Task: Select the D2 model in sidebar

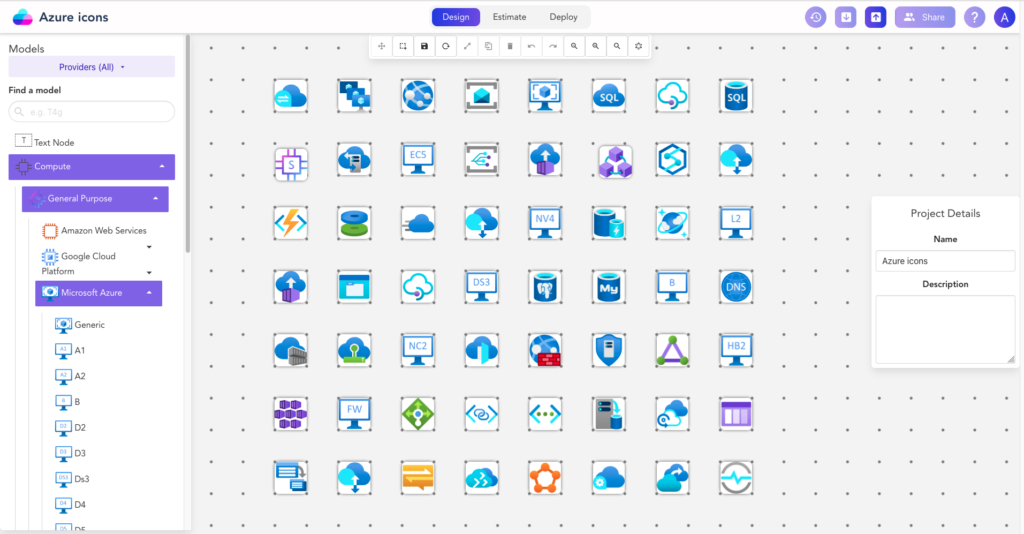Action: click(71, 428)
